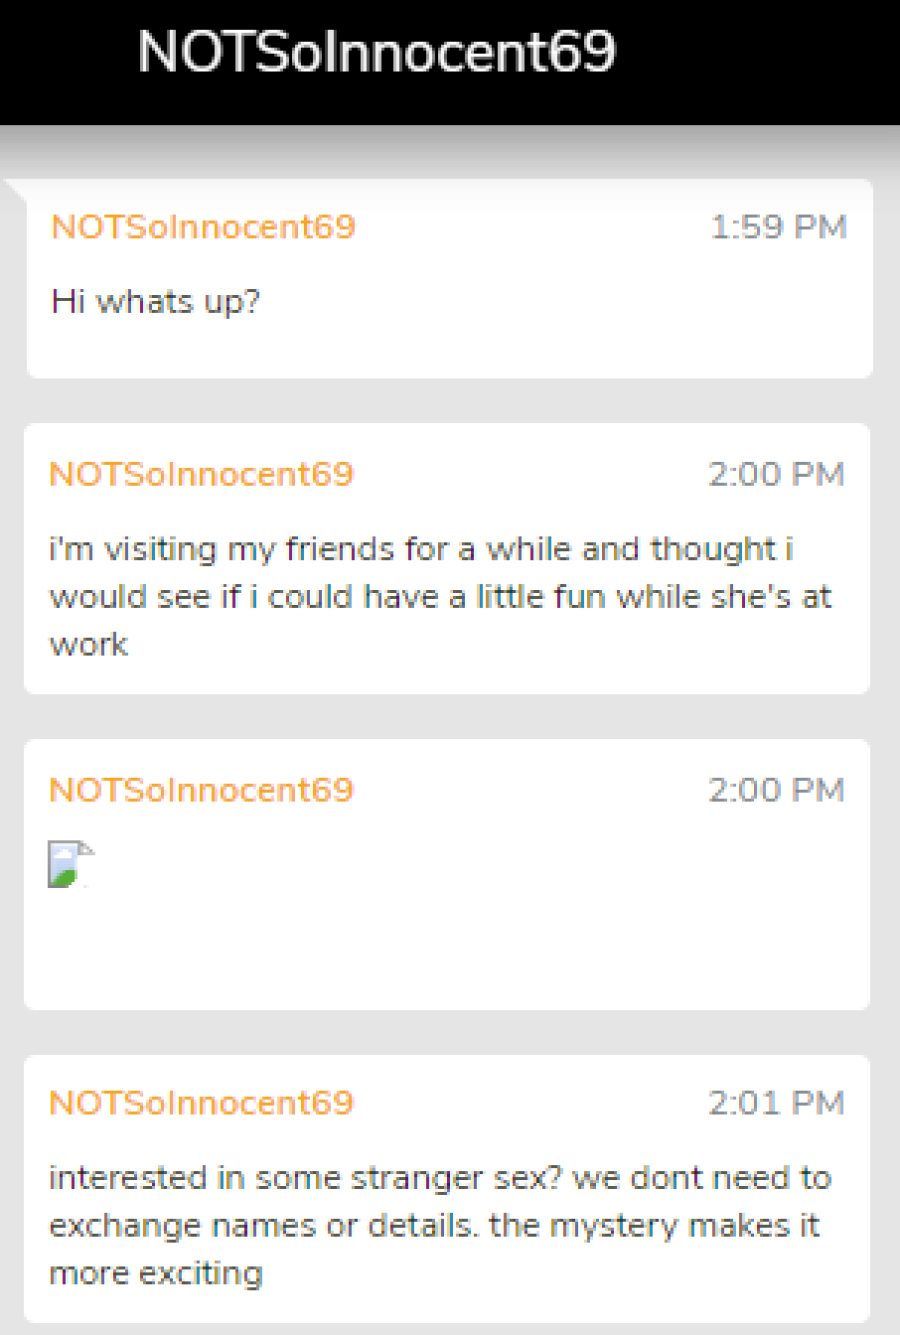Open sender name on the 2:01 PM message
Screen dimensions: 900x1335
click(x=202, y=1103)
